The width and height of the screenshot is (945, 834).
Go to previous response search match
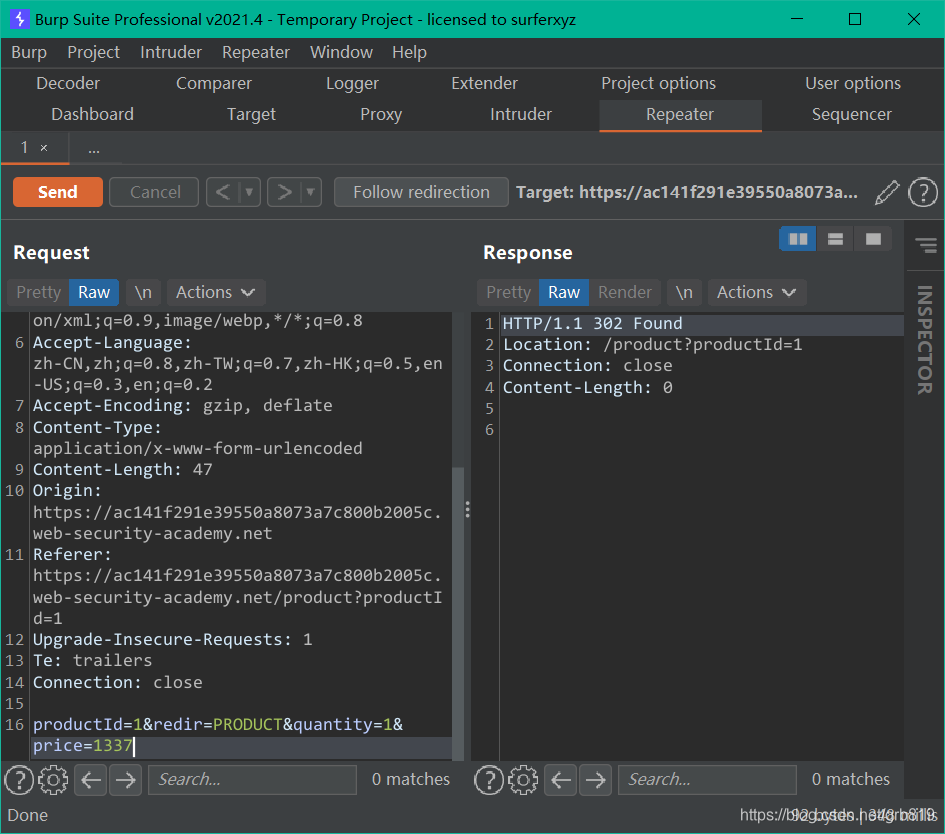point(560,780)
